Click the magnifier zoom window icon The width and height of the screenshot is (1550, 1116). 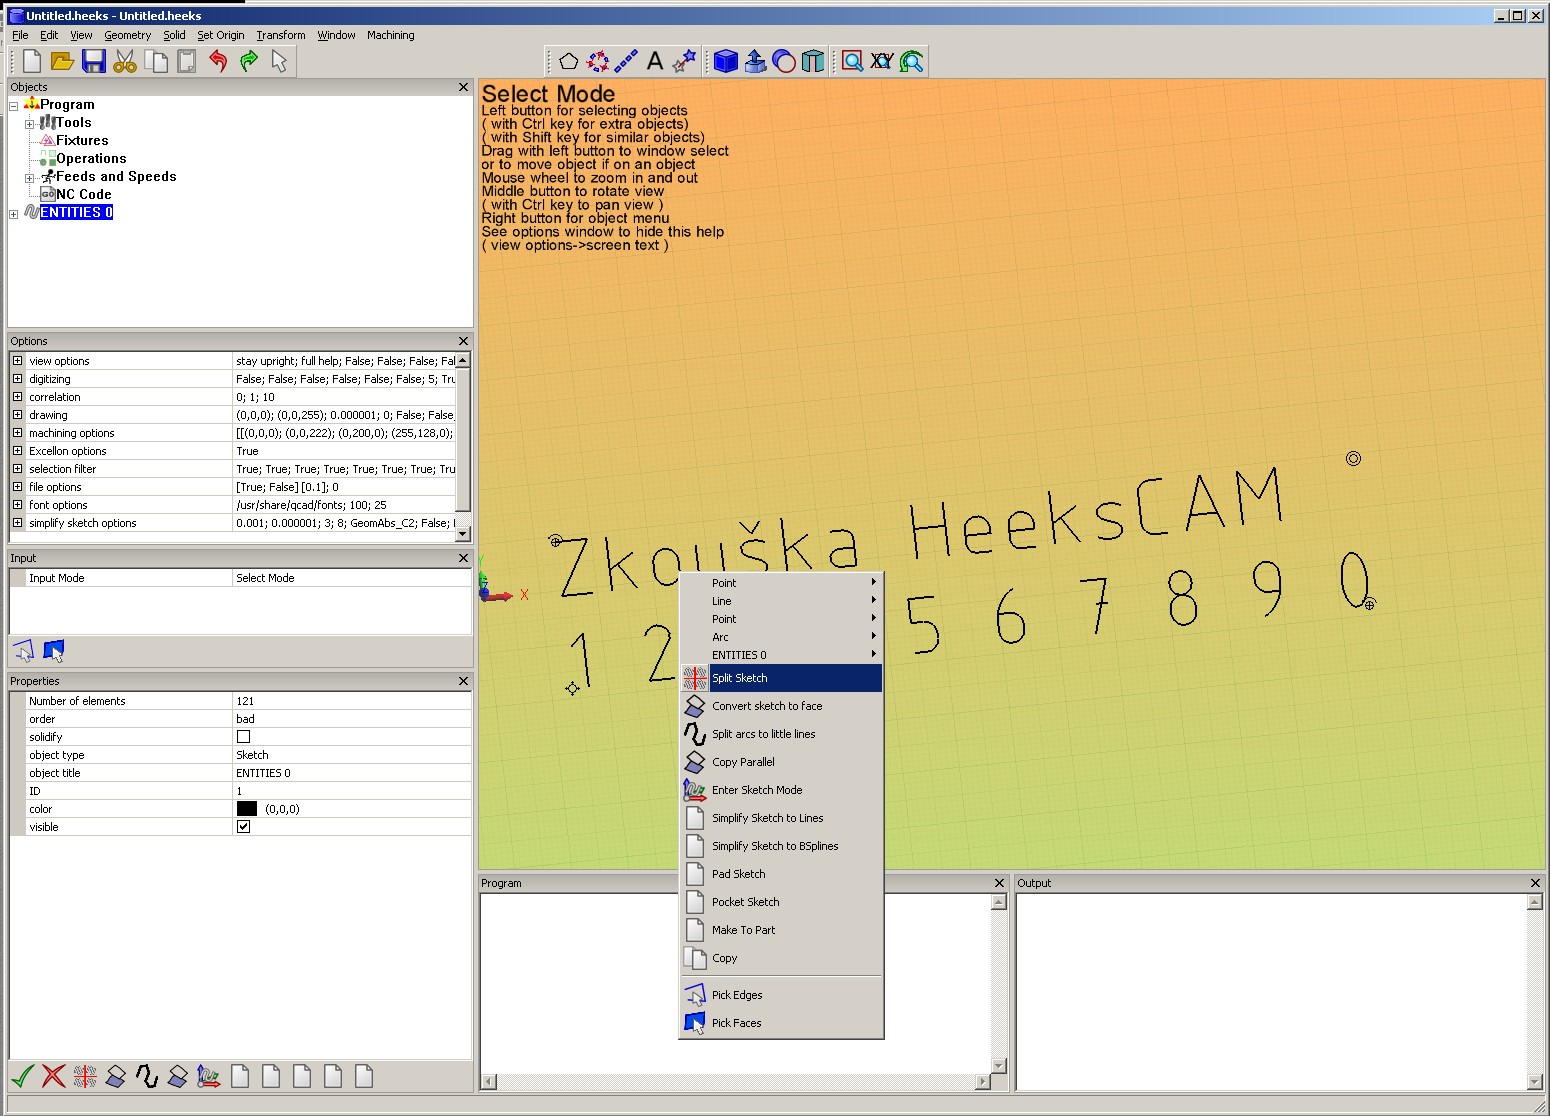click(x=852, y=62)
